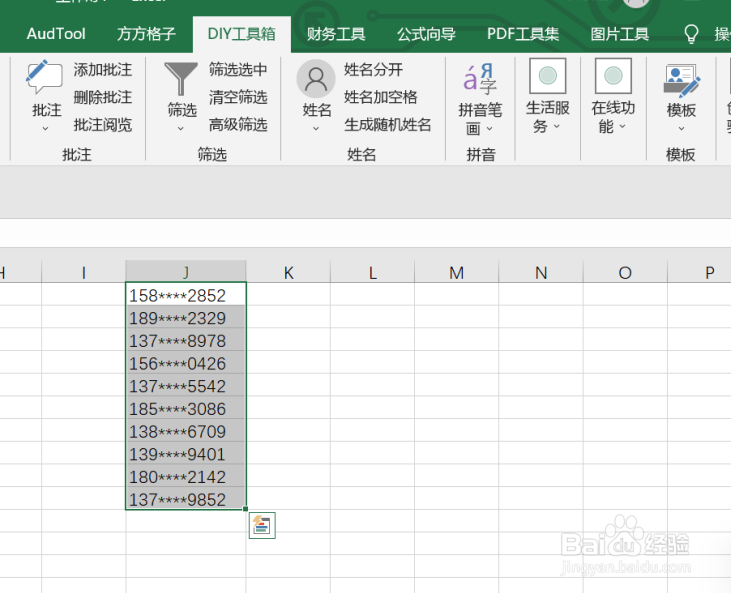Select cell containing 158****2852
731x593 pixels.
pyautogui.click(x=186, y=295)
